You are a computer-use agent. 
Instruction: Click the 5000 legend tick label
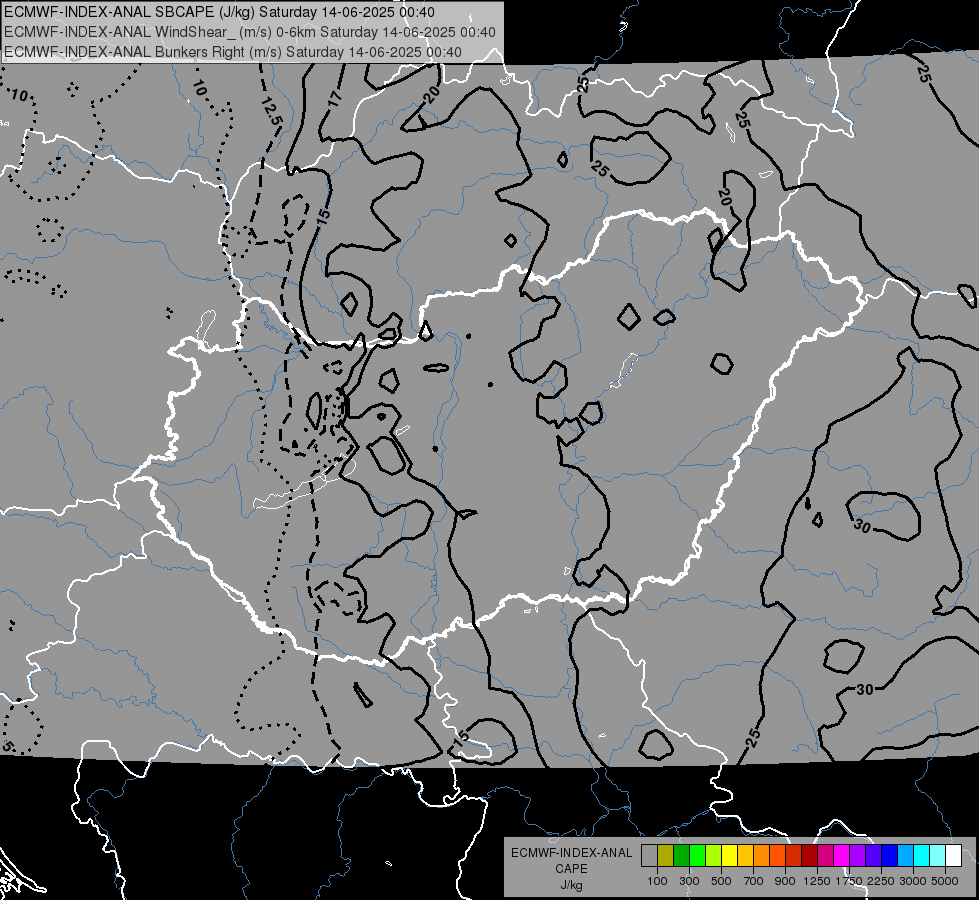coord(945,881)
